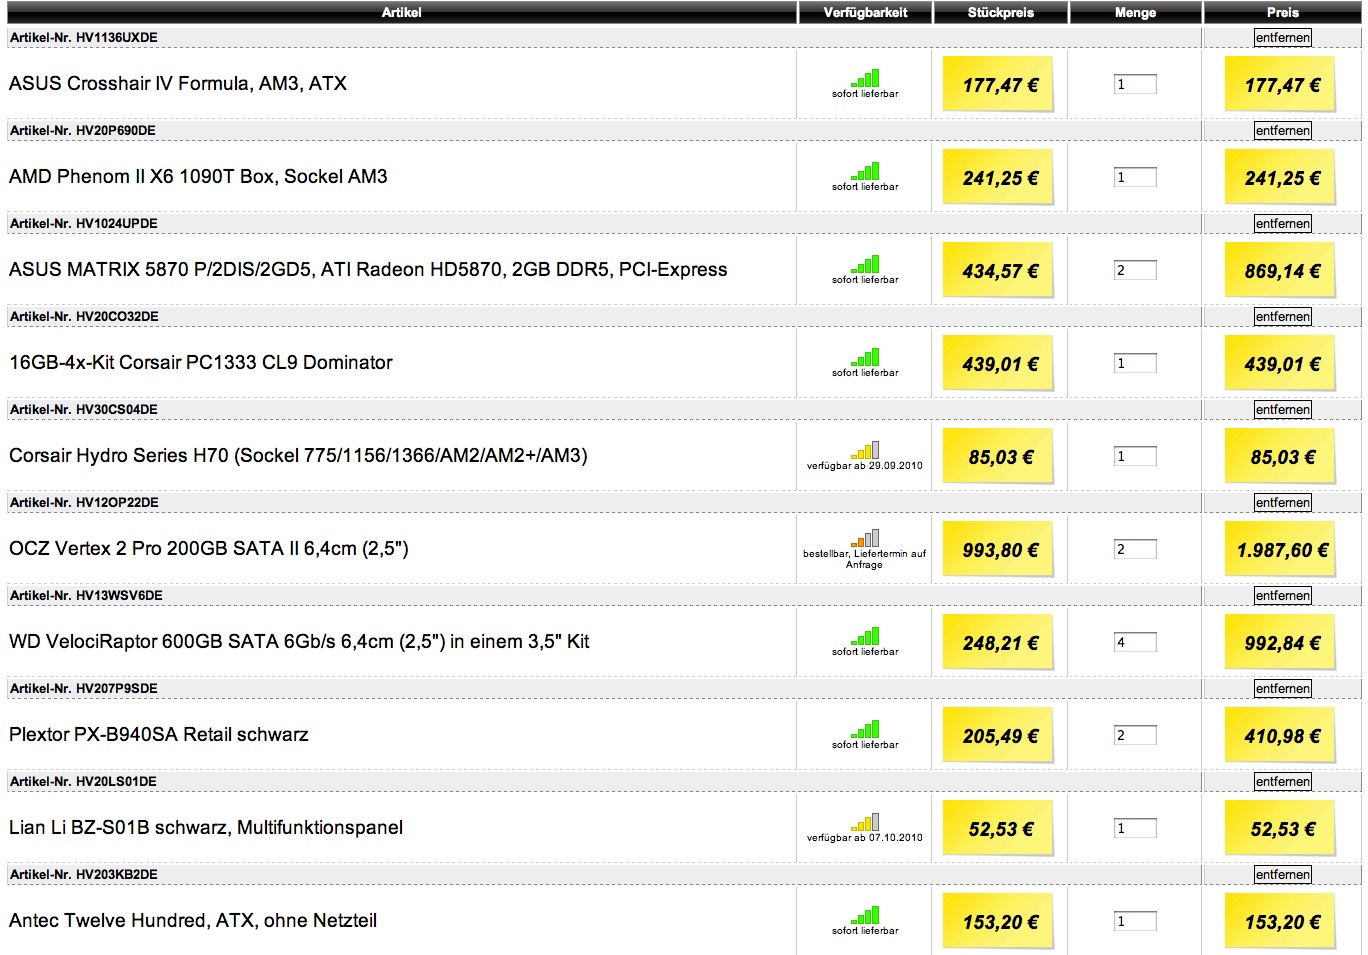Focus quantity field for OCZ Vertex 2 Pro
The height and width of the screenshot is (955, 1368).
[1135, 550]
